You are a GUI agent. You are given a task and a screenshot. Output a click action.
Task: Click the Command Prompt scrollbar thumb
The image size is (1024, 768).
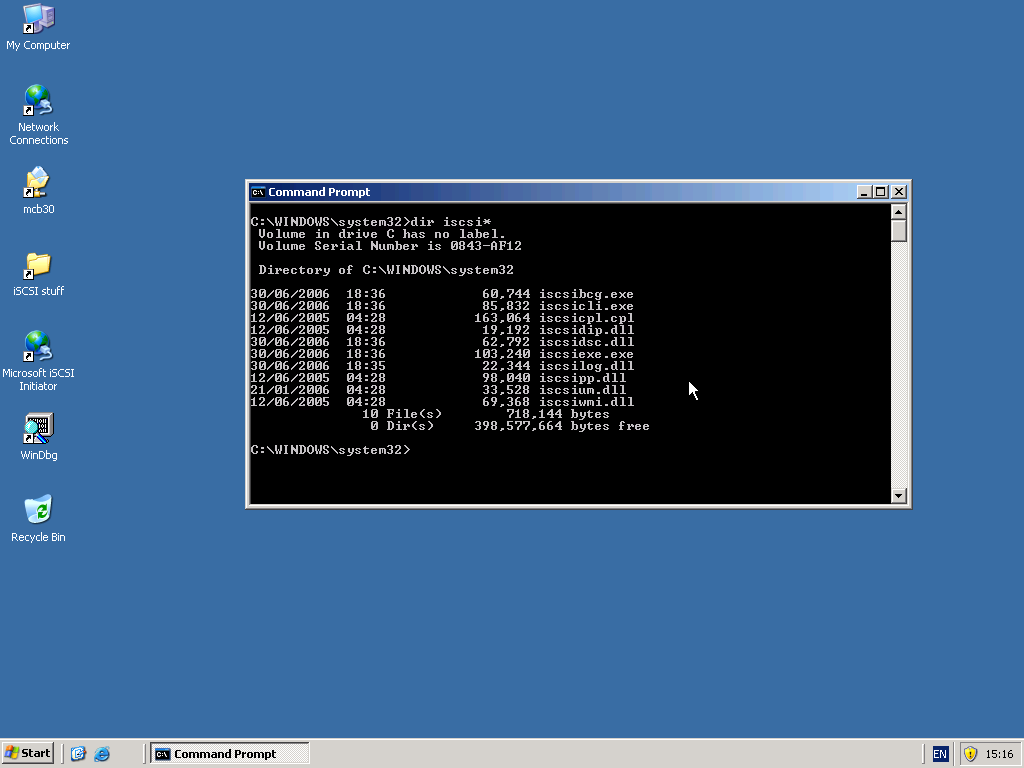coord(899,231)
